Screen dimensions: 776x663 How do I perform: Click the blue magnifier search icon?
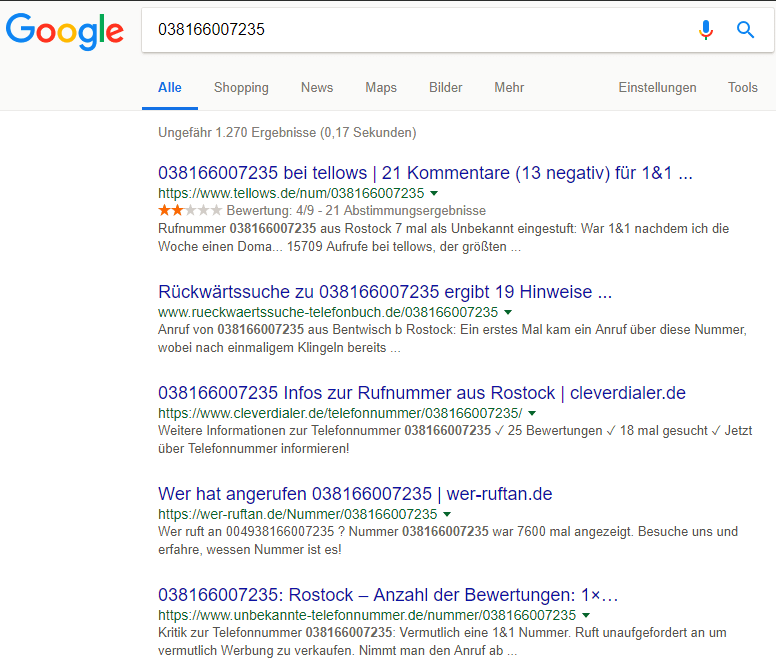(x=745, y=30)
